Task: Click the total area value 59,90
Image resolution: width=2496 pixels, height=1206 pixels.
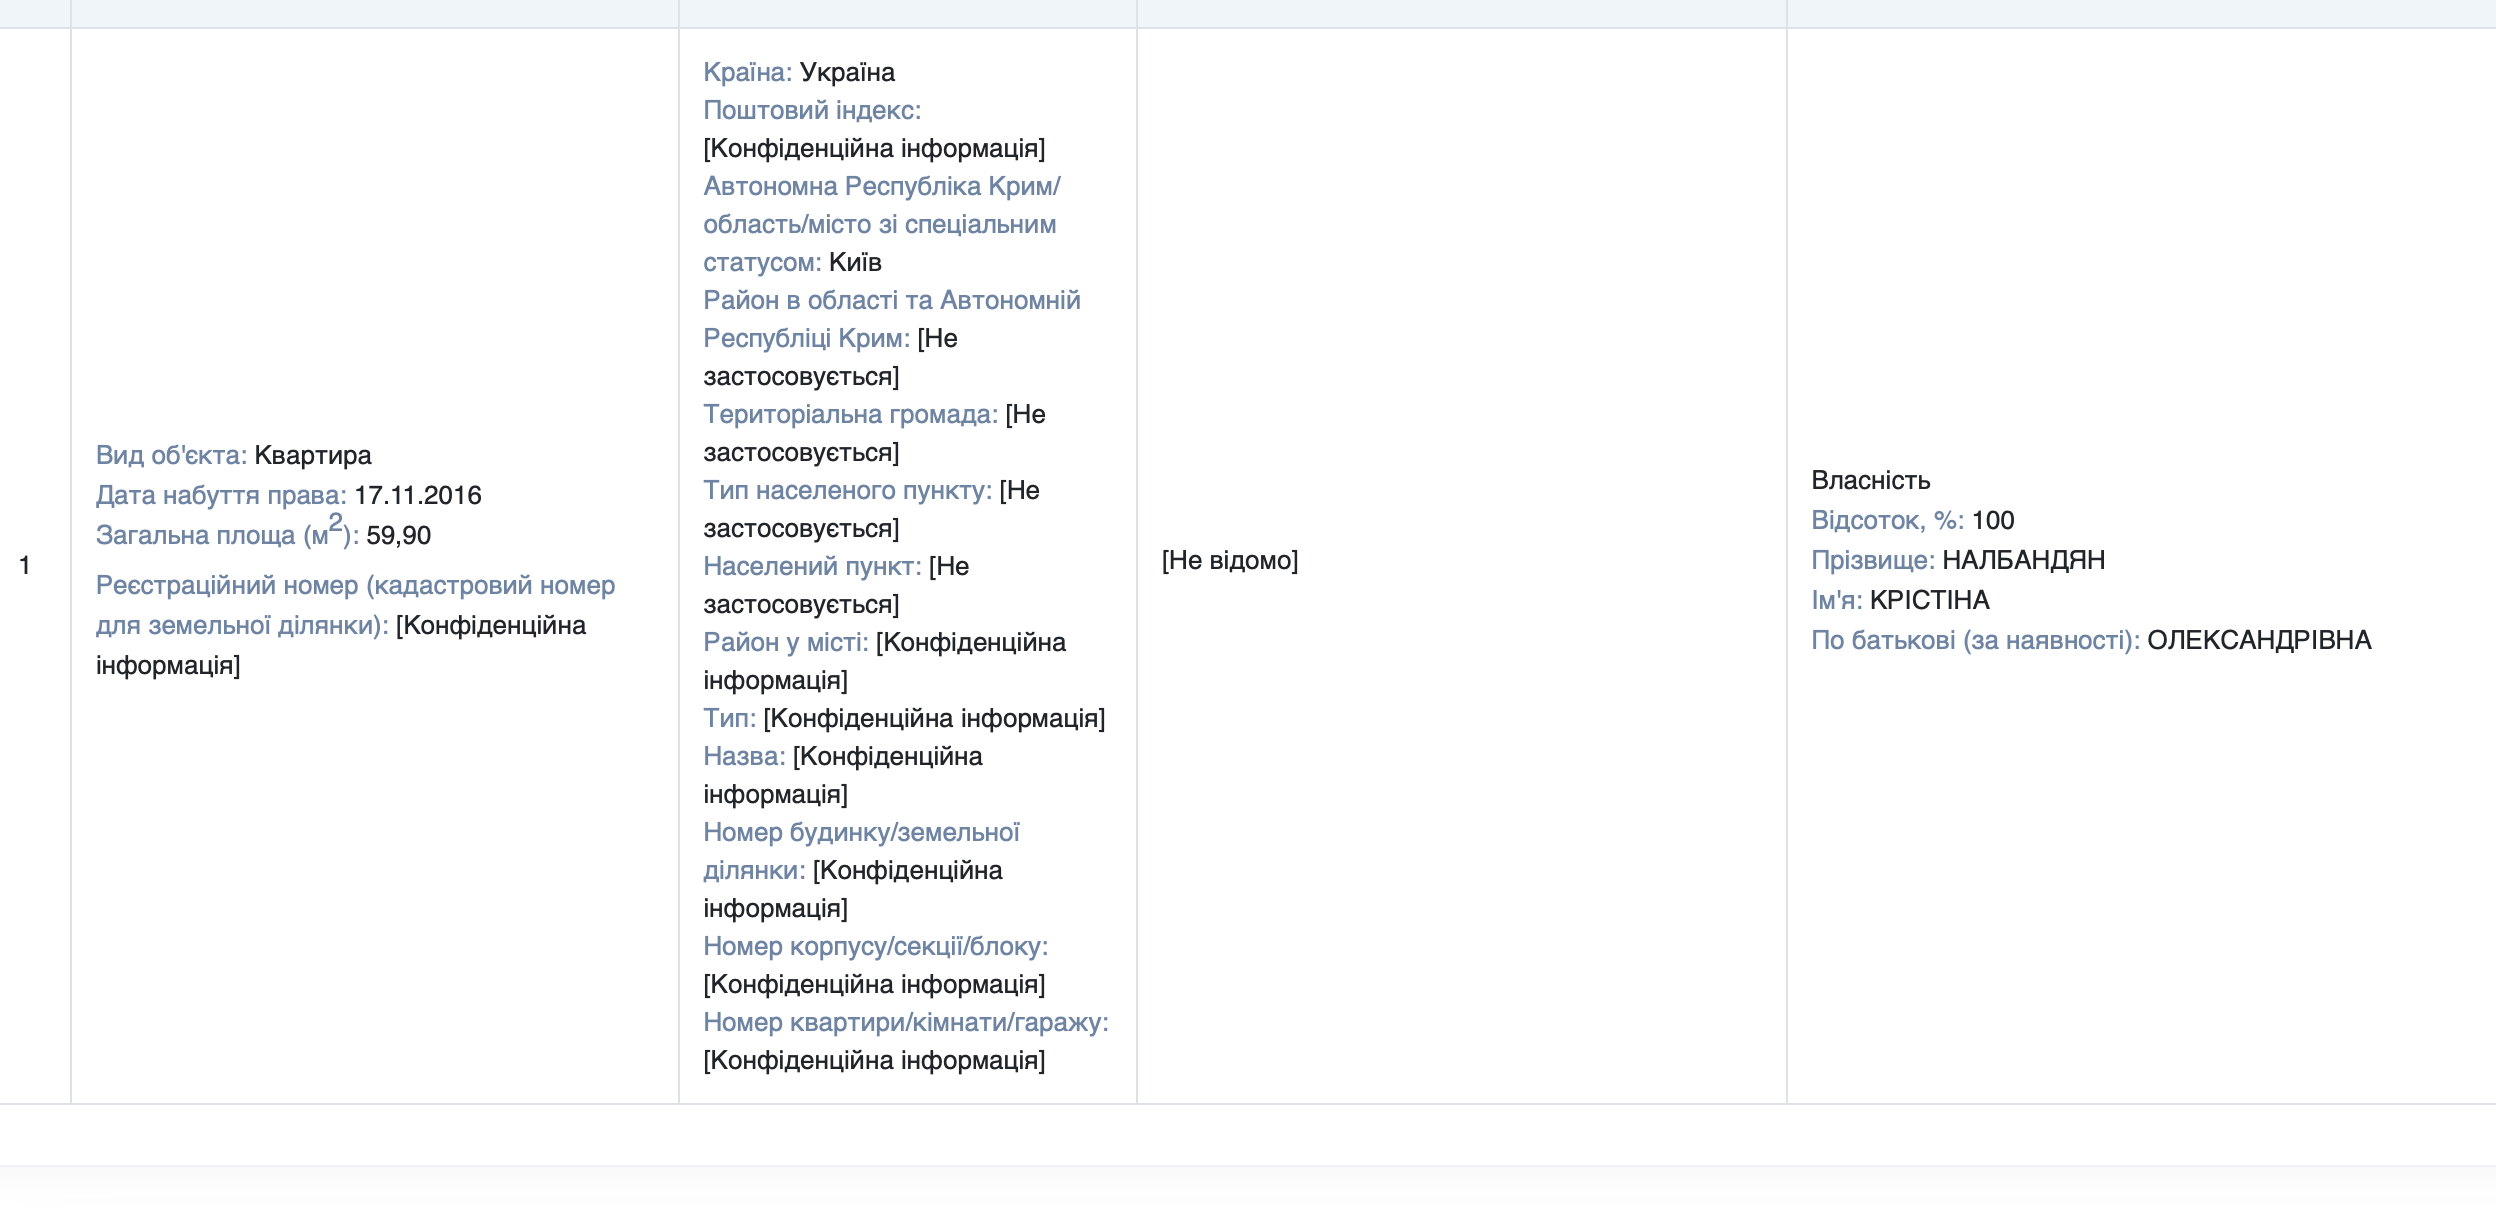Action: [398, 535]
